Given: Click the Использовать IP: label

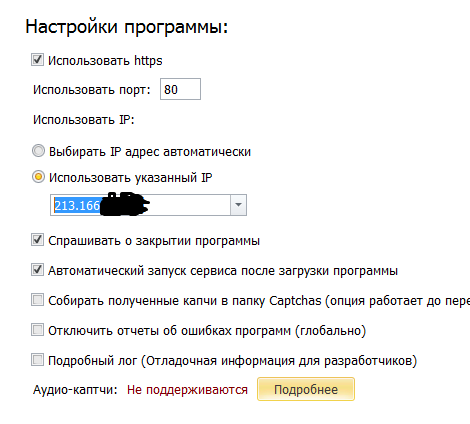Looking at the screenshot, I should (x=84, y=120).
